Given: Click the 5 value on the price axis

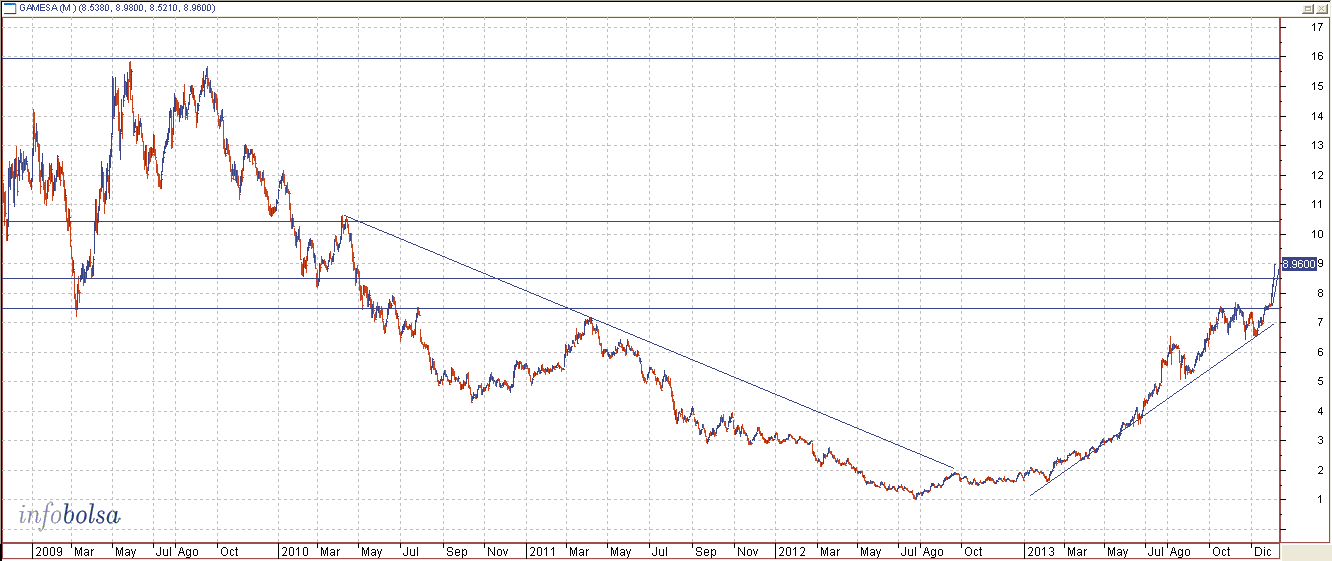Looking at the screenshot, I should [1321, 382].
